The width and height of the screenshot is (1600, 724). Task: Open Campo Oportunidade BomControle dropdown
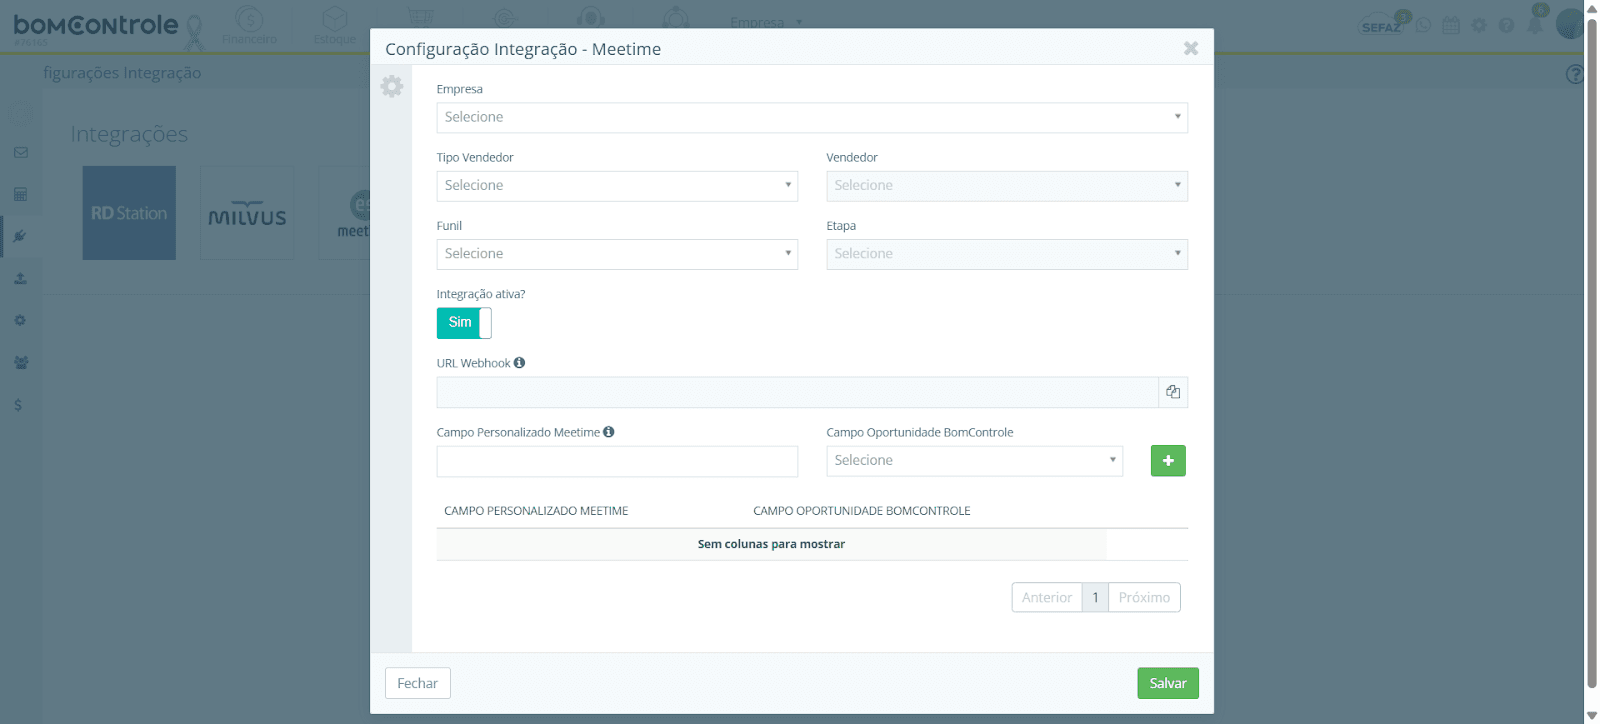975,461
